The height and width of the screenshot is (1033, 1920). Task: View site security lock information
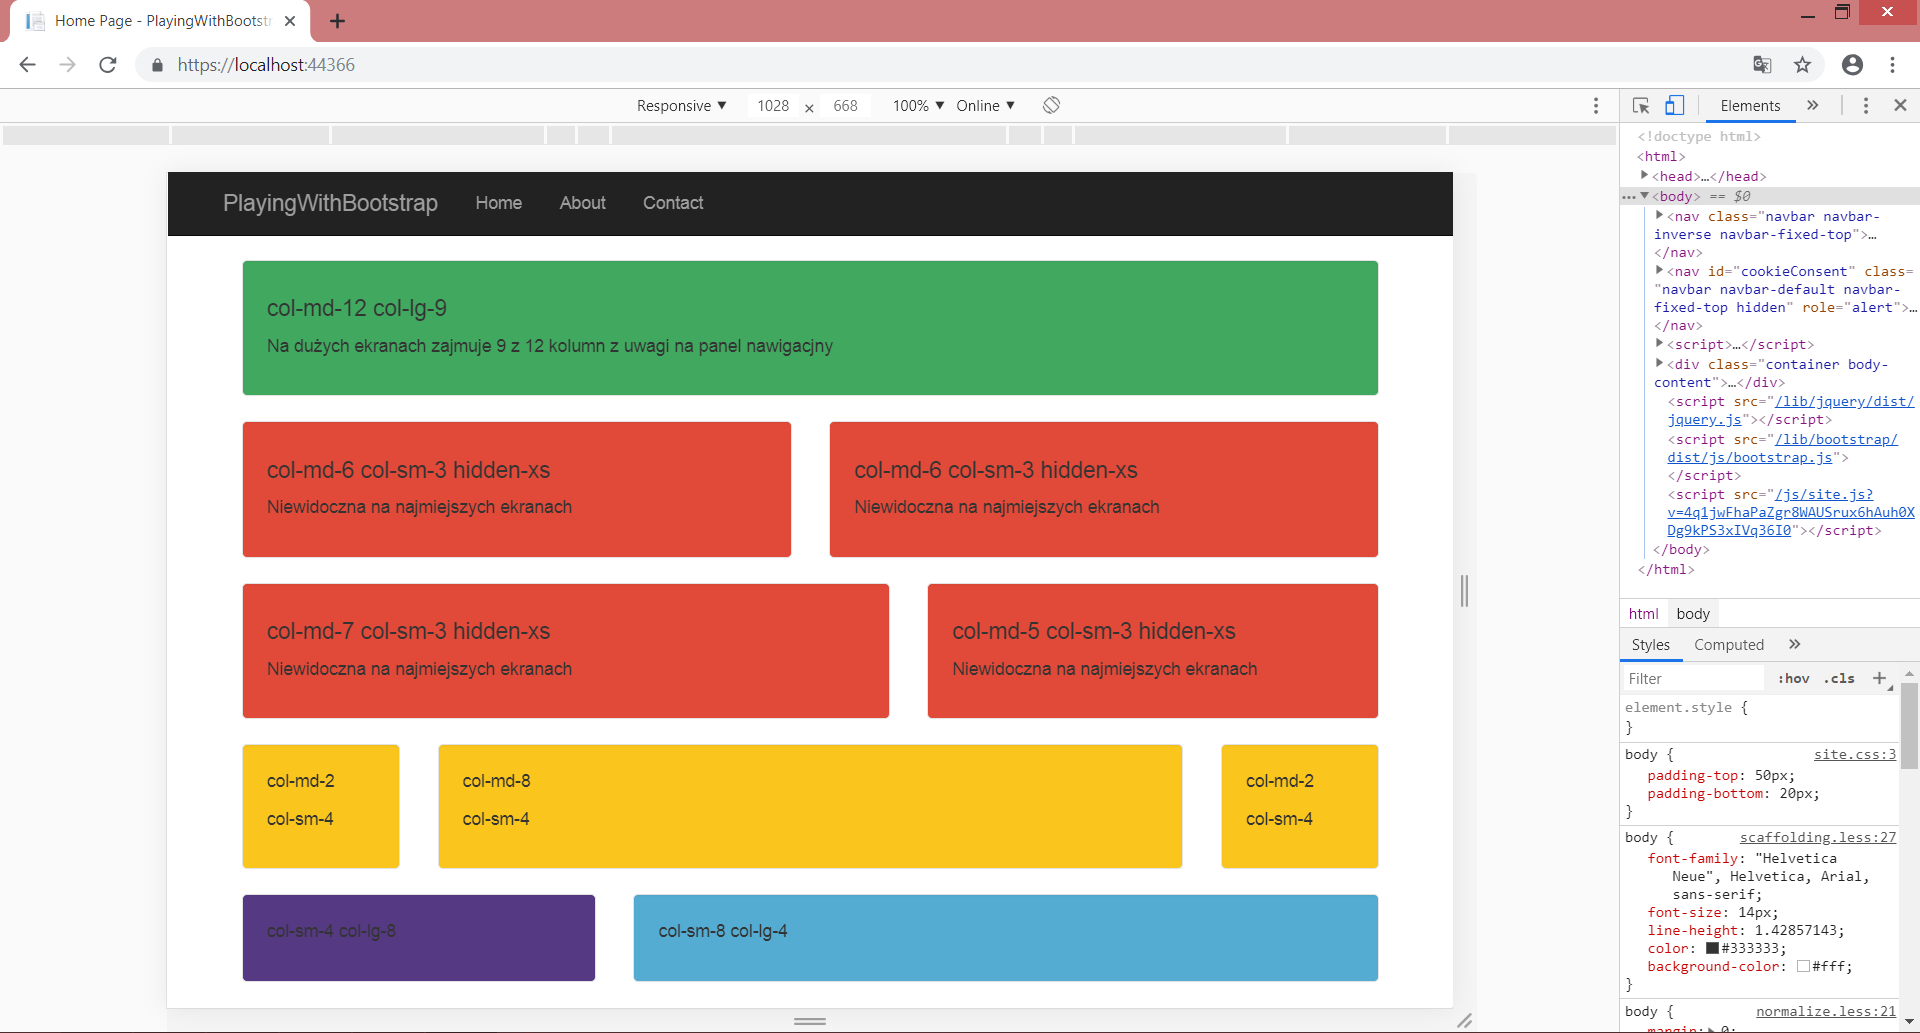[157, 65]
